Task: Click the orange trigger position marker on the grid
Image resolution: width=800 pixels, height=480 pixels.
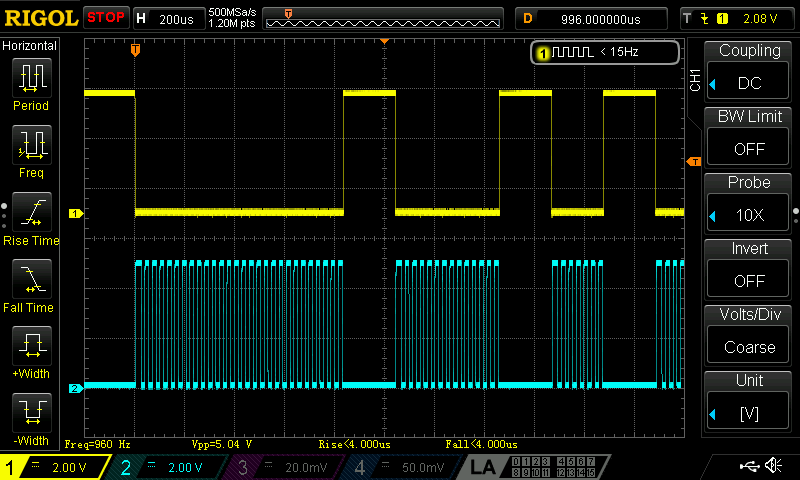Action: coord(135,50)
